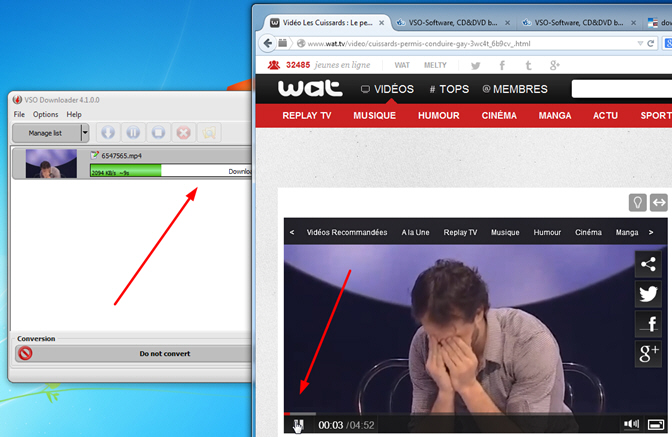
Task: Click the WAT link in top bar
Action: point(402,65)
